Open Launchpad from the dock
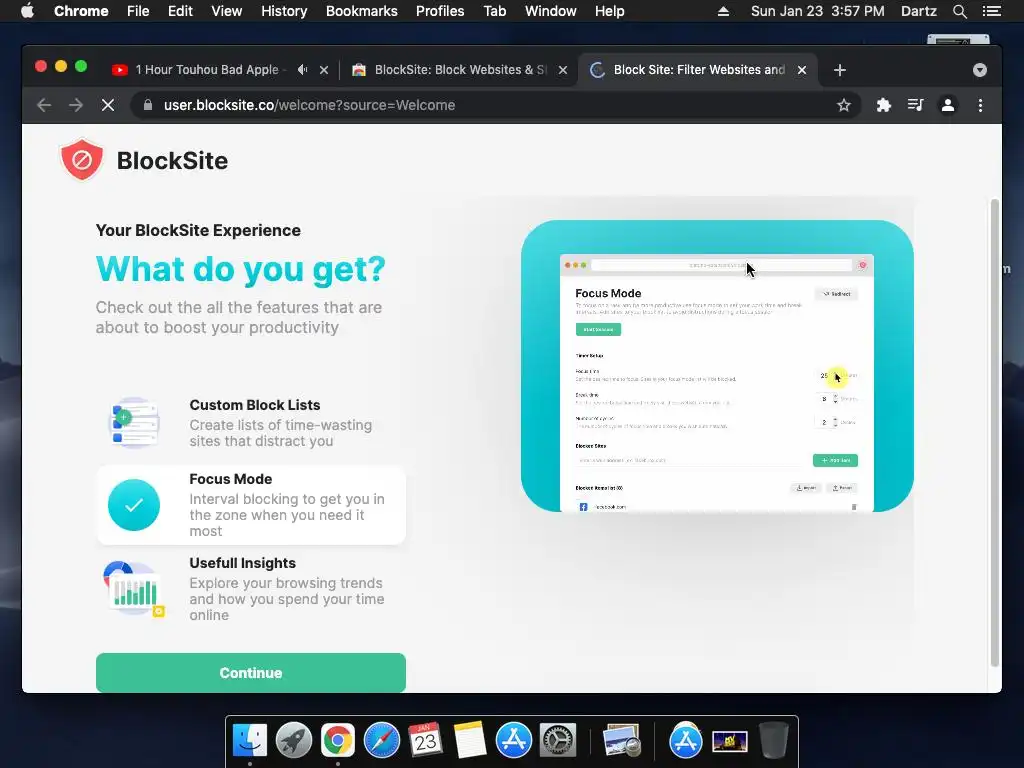 (293, 740)
